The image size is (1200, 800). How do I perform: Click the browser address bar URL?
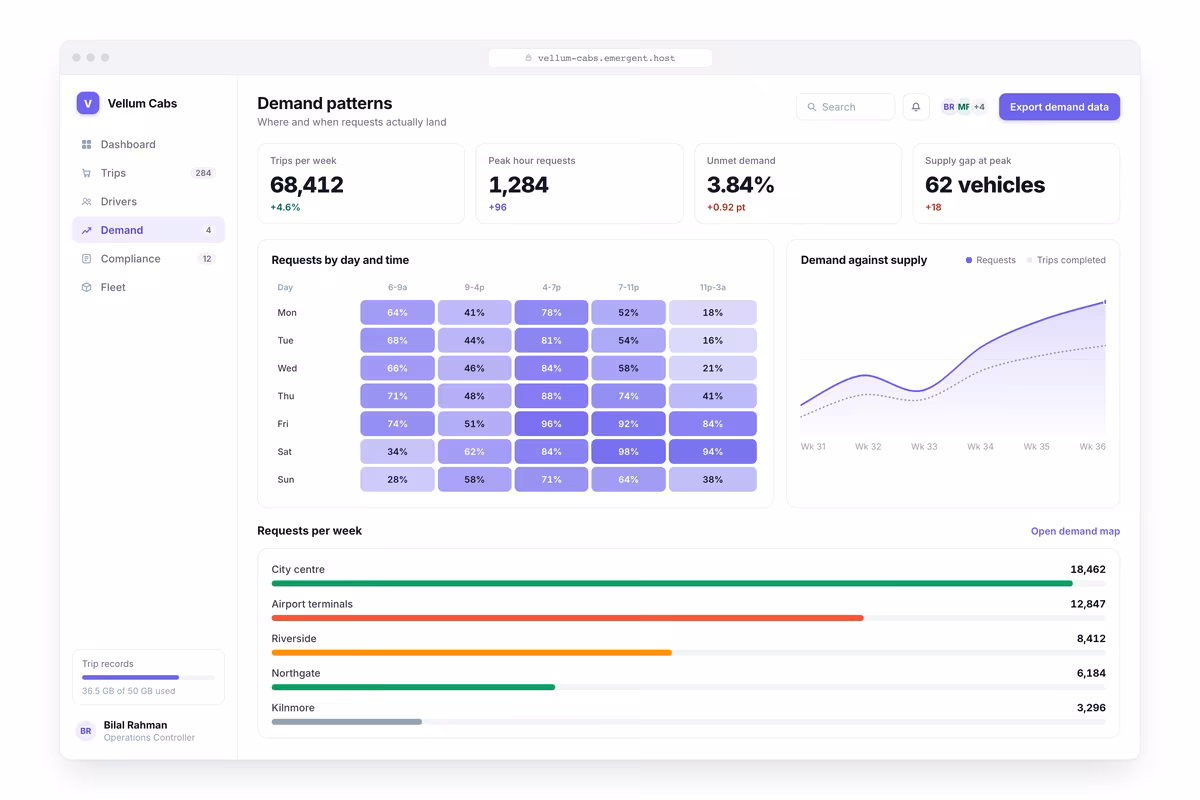[x=600, y=58]
